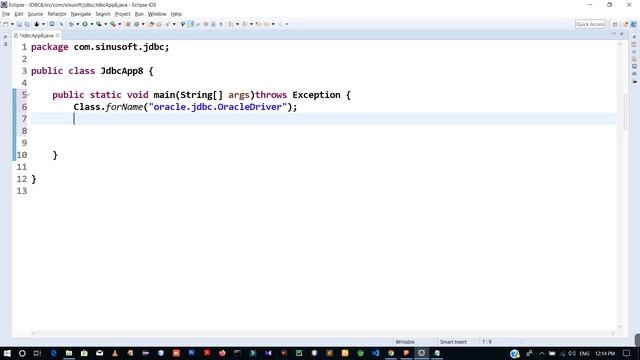Open the Source menu

click(x=35, y=14)
